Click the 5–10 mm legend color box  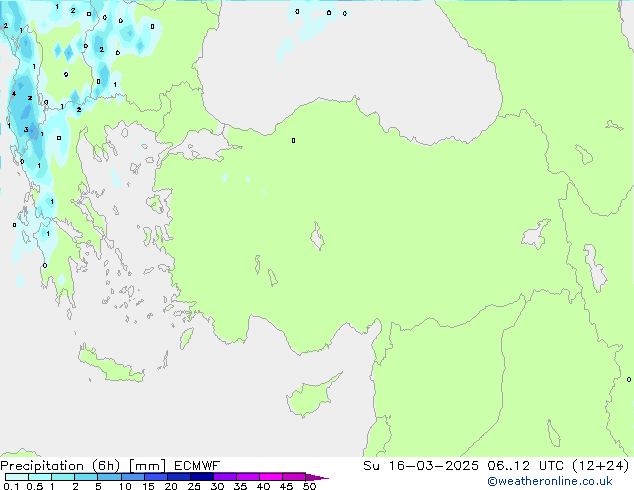tap(109, 477)
